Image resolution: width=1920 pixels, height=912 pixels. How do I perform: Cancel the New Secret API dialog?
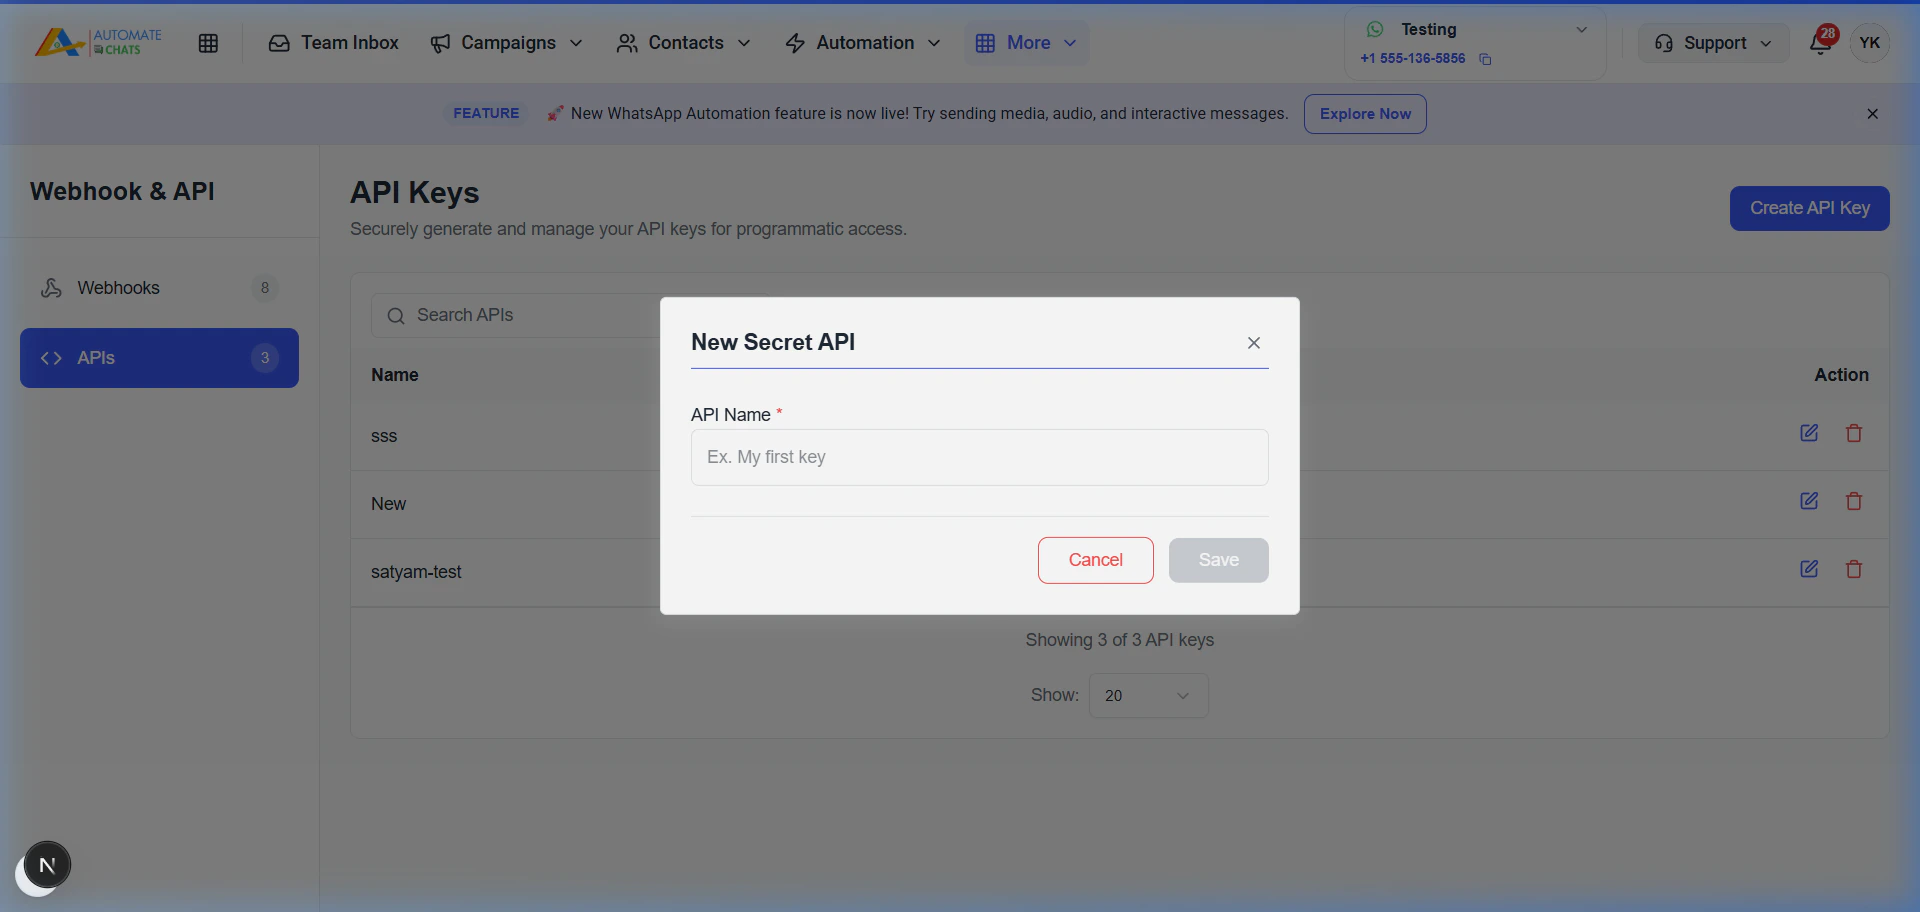1095,560
